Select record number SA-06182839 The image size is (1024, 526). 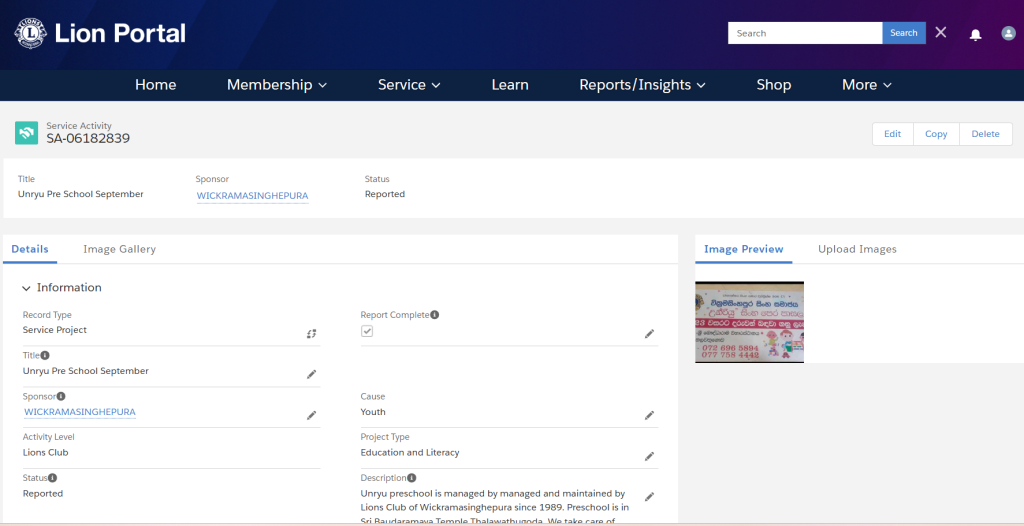[88, 139]
